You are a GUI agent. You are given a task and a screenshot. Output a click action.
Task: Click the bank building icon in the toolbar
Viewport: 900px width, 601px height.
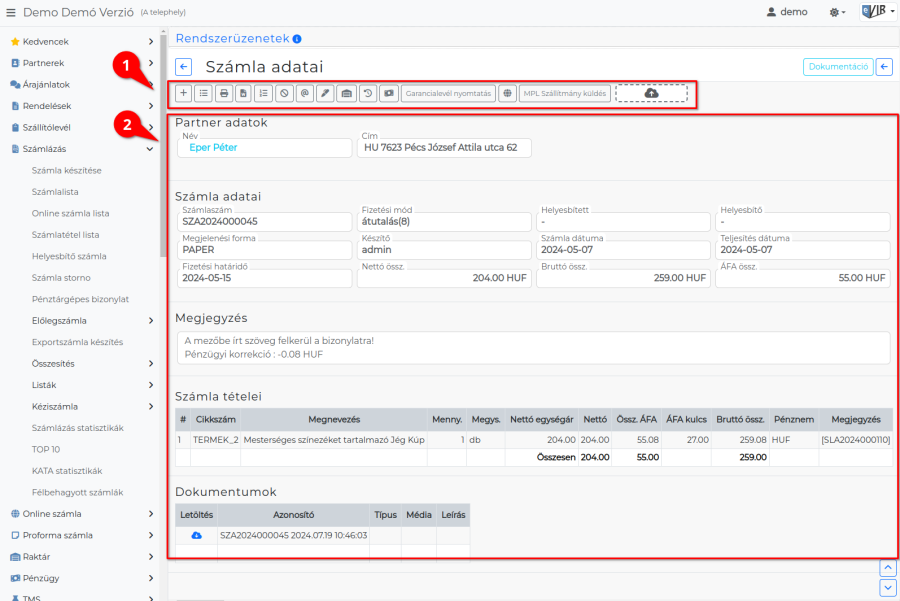[x=346, y=93]
